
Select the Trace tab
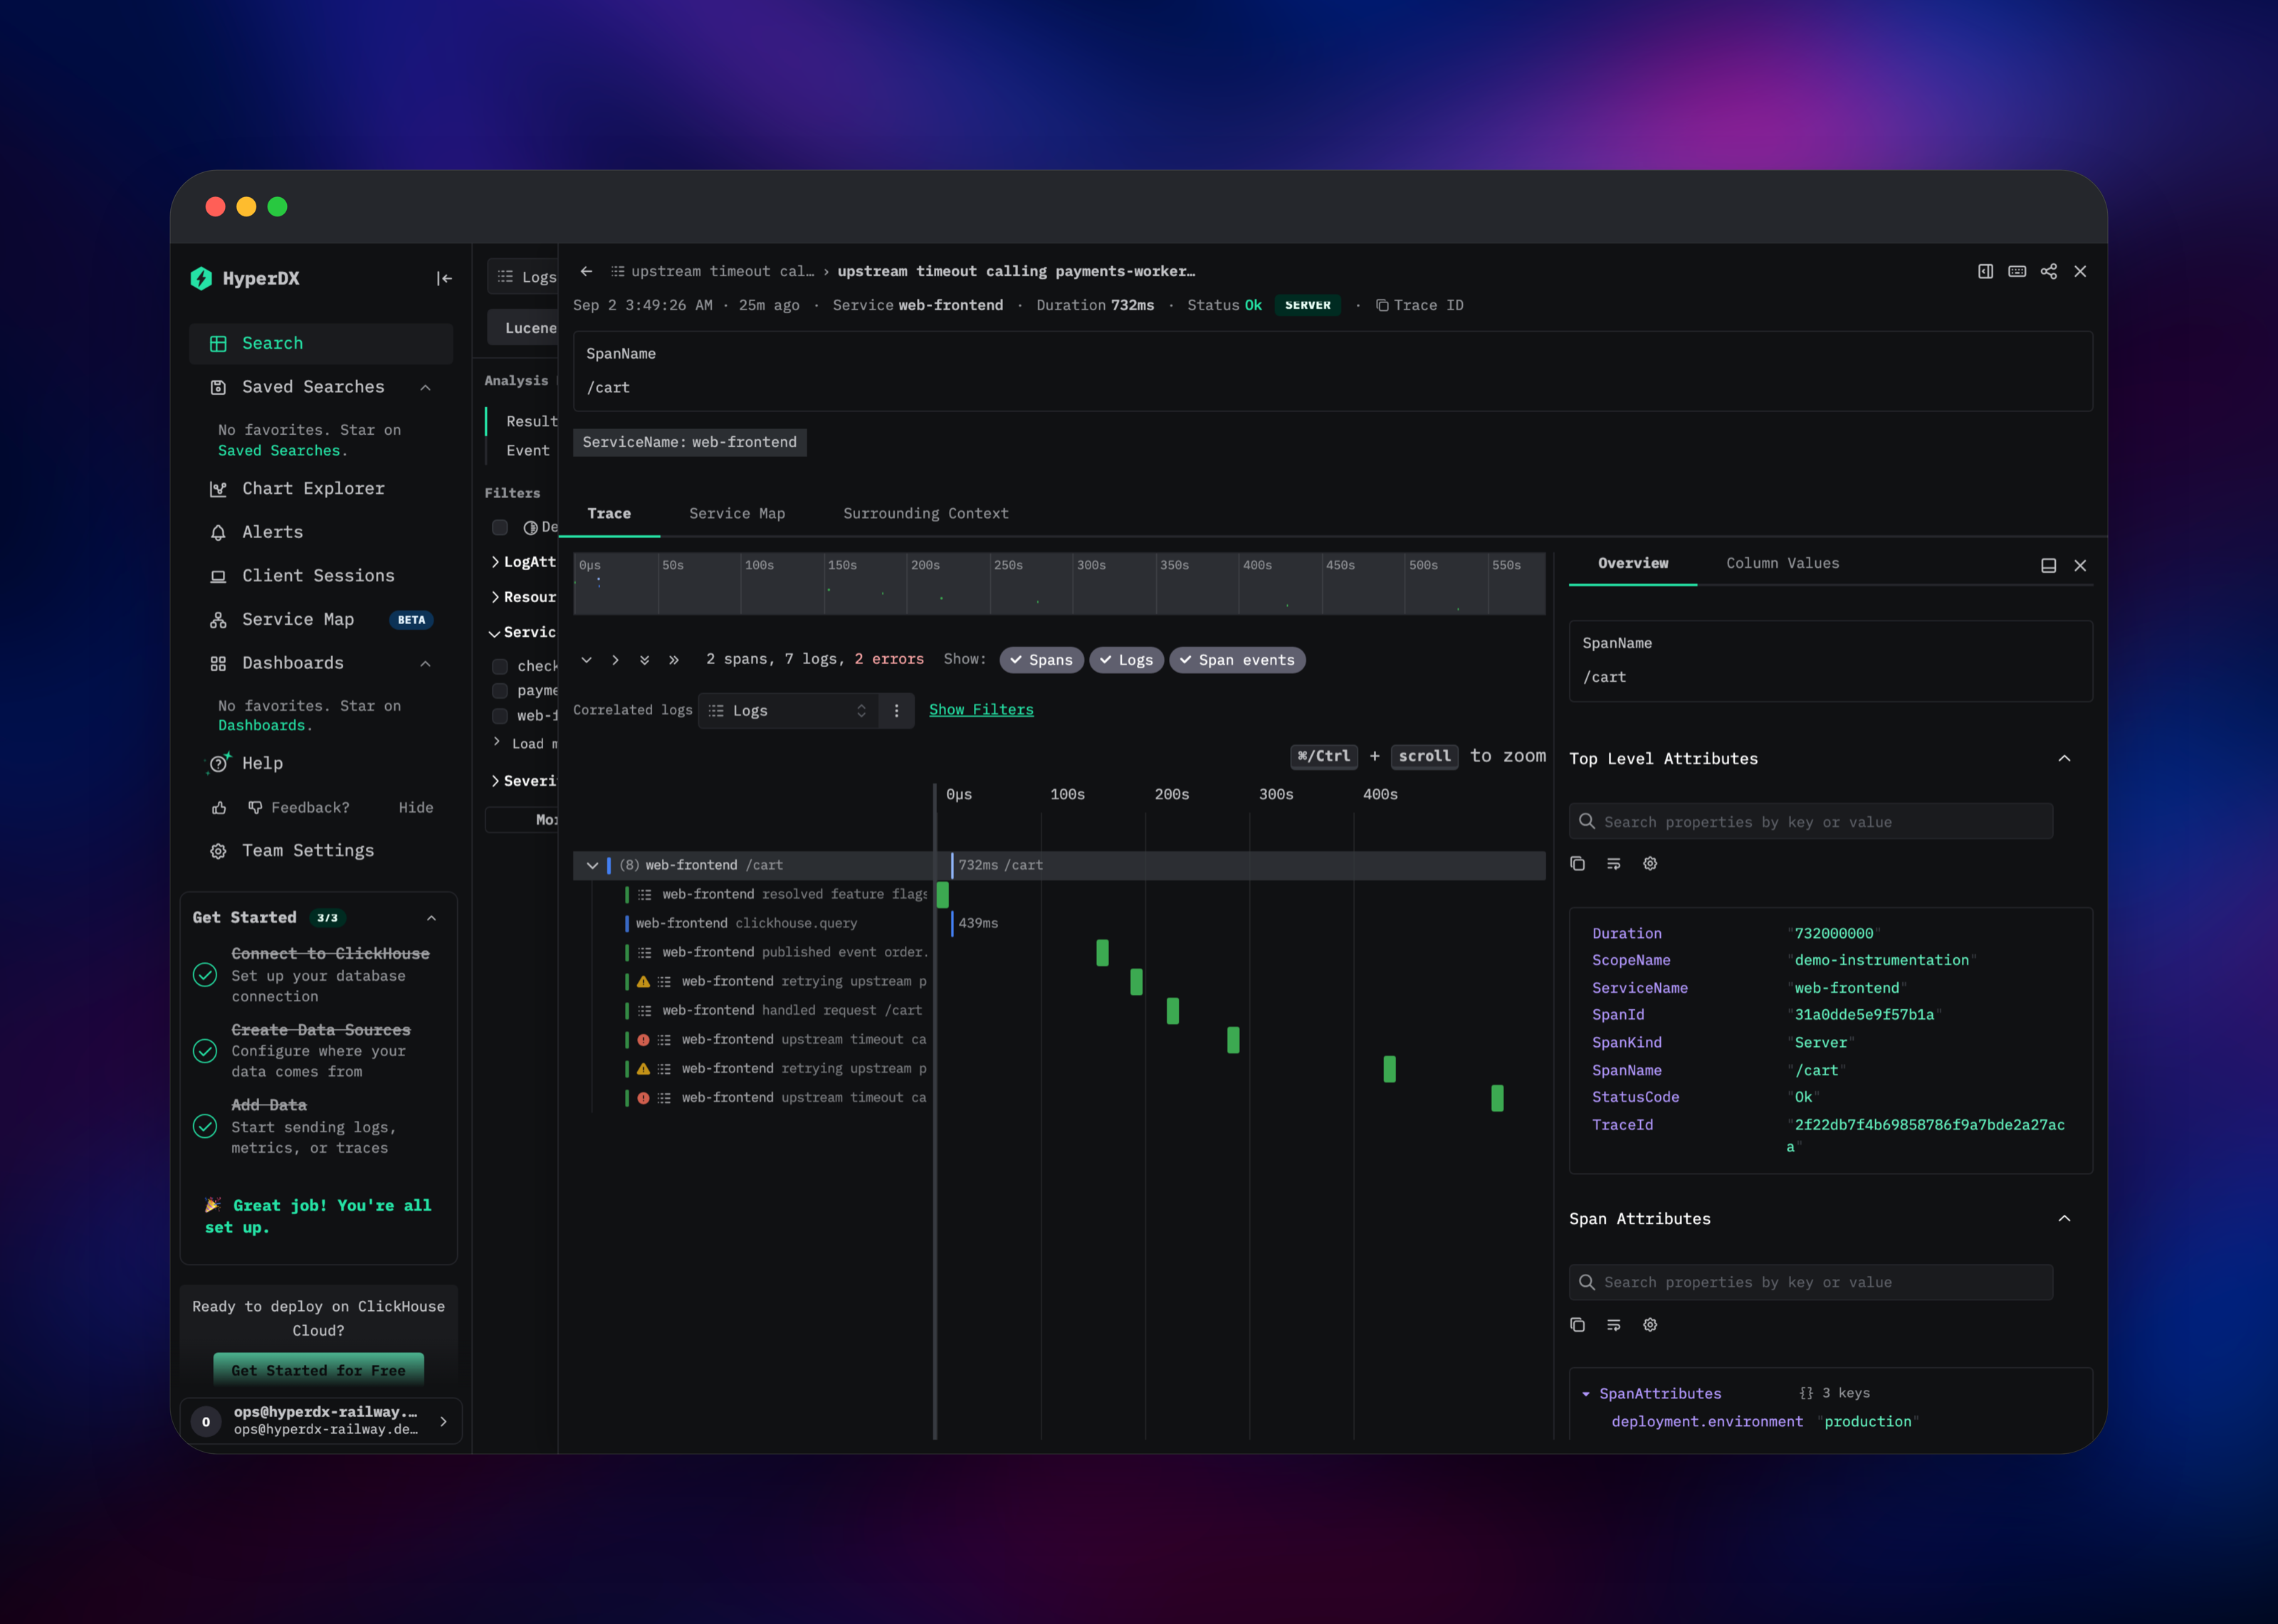click(x=609, y=513)
